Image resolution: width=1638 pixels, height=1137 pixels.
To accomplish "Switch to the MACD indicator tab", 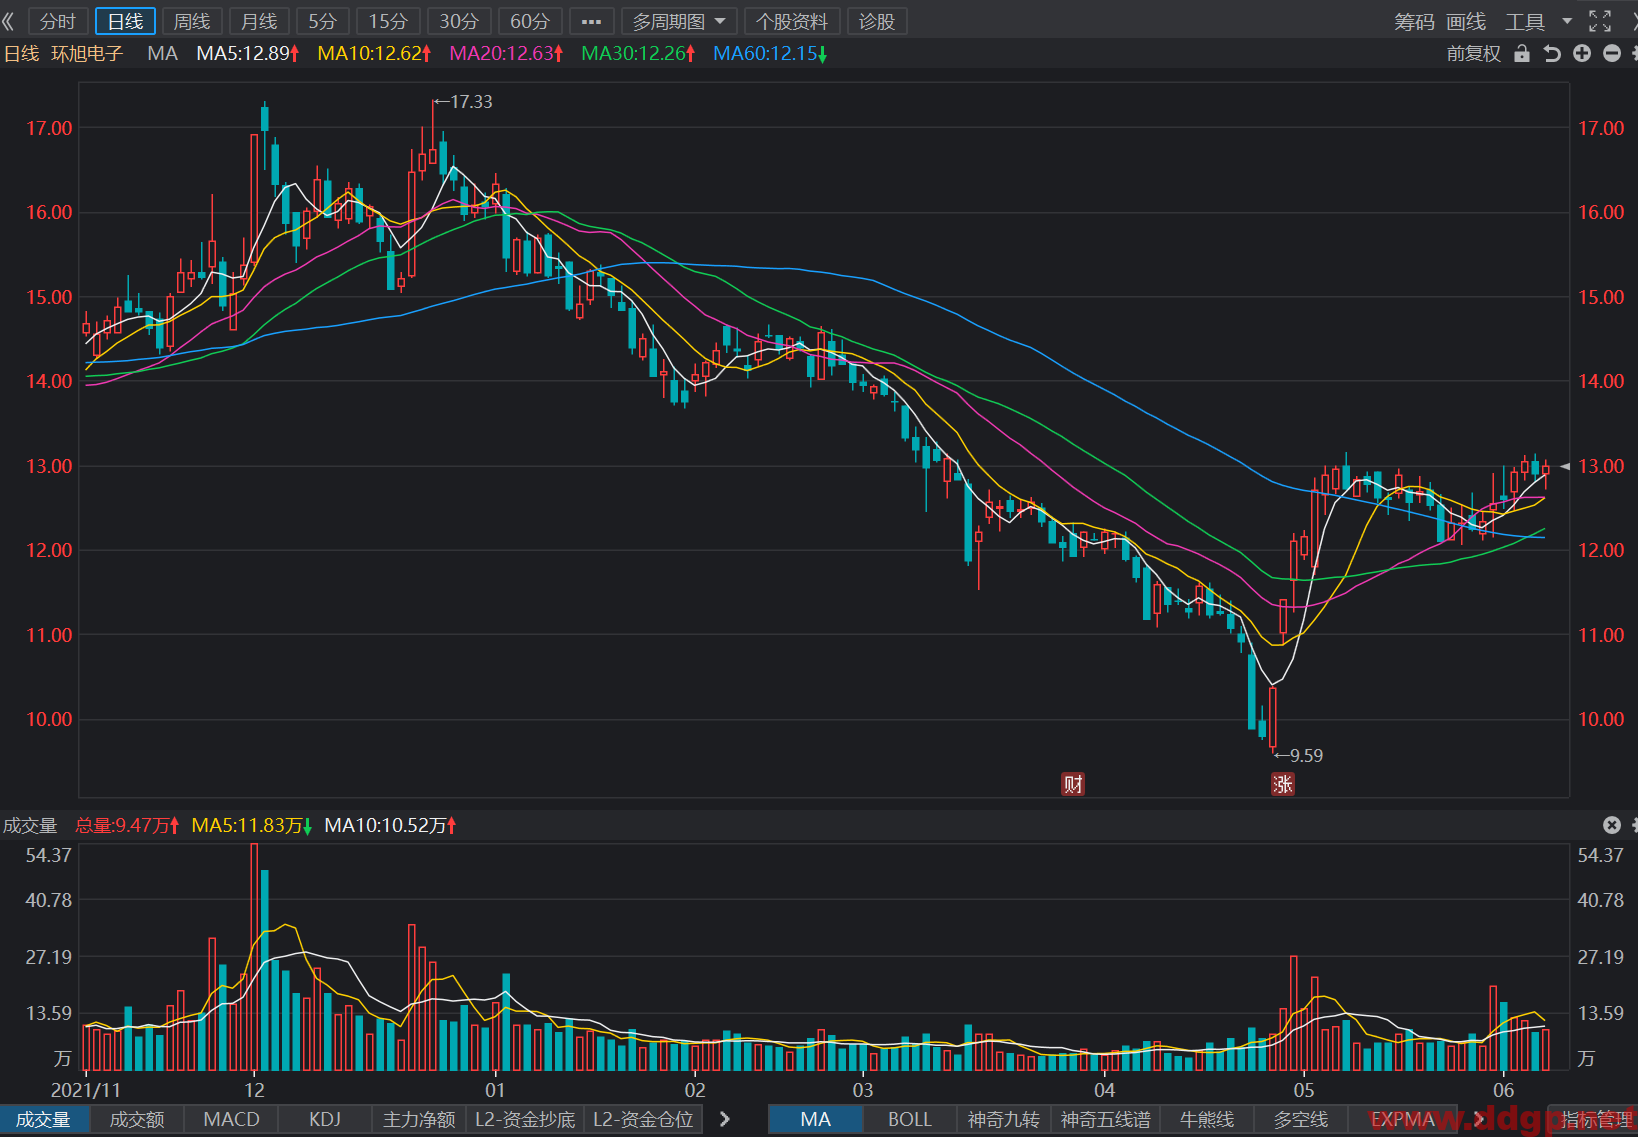I will (231, 1120).
